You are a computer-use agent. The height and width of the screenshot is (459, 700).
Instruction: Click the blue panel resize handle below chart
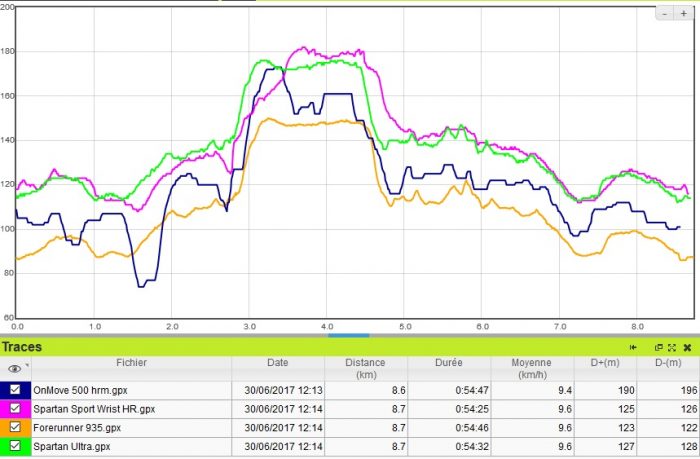point(348,335)
